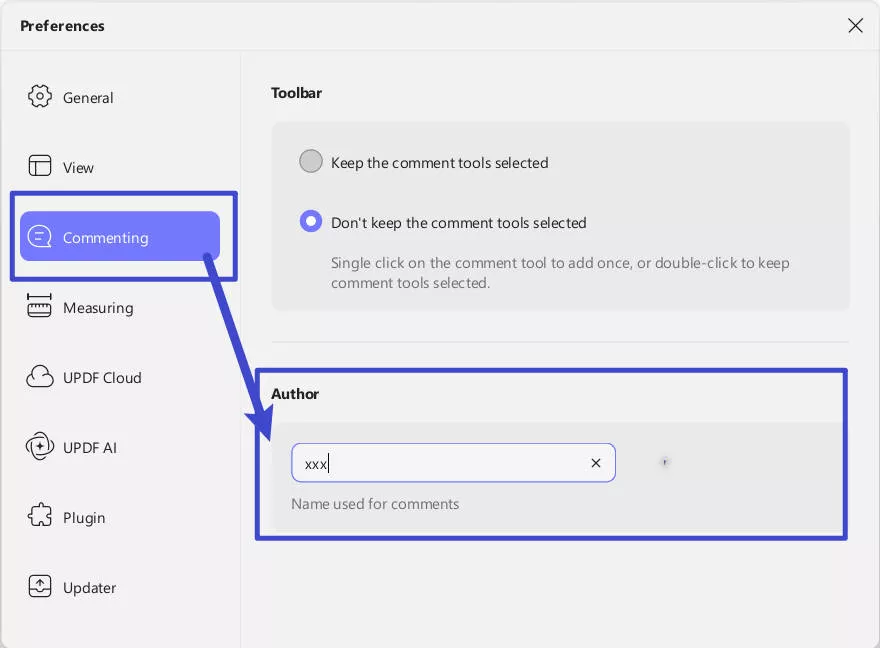Switch to the Measuring tab label
The width and height of the screenshot is (880, 648).
[98, 308]
